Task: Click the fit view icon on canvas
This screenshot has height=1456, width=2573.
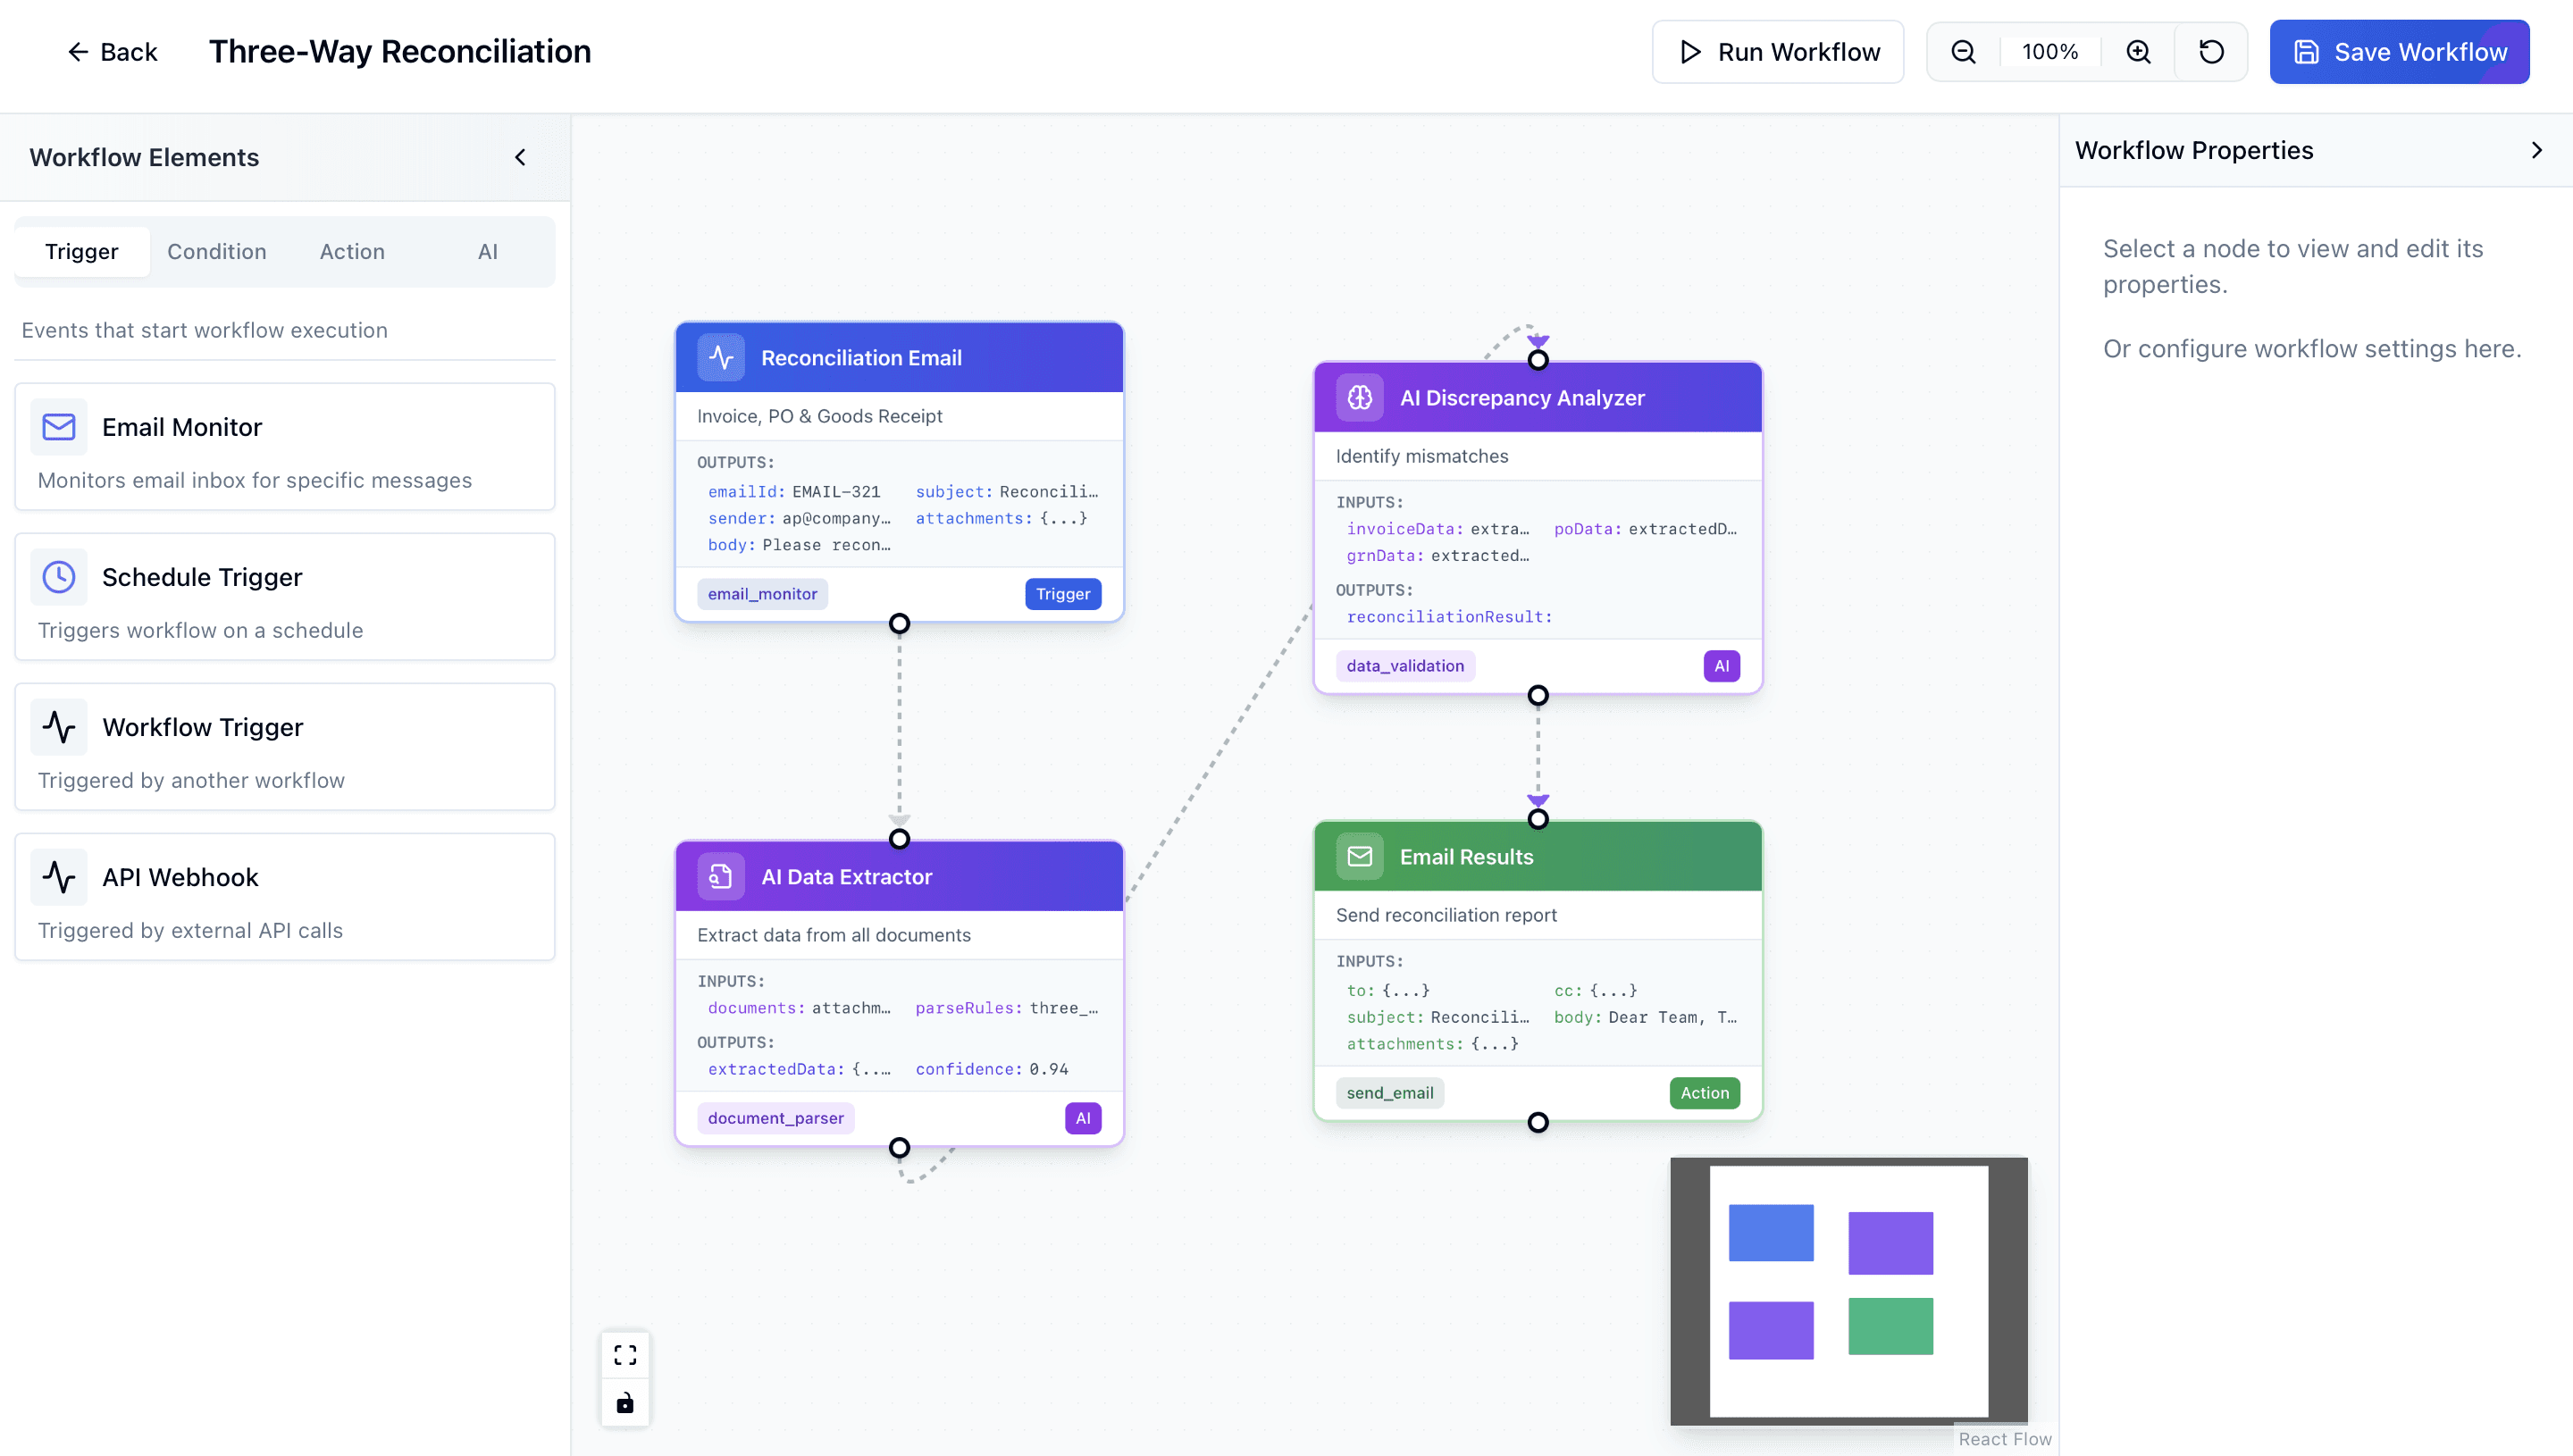Action: (625, 1355)
